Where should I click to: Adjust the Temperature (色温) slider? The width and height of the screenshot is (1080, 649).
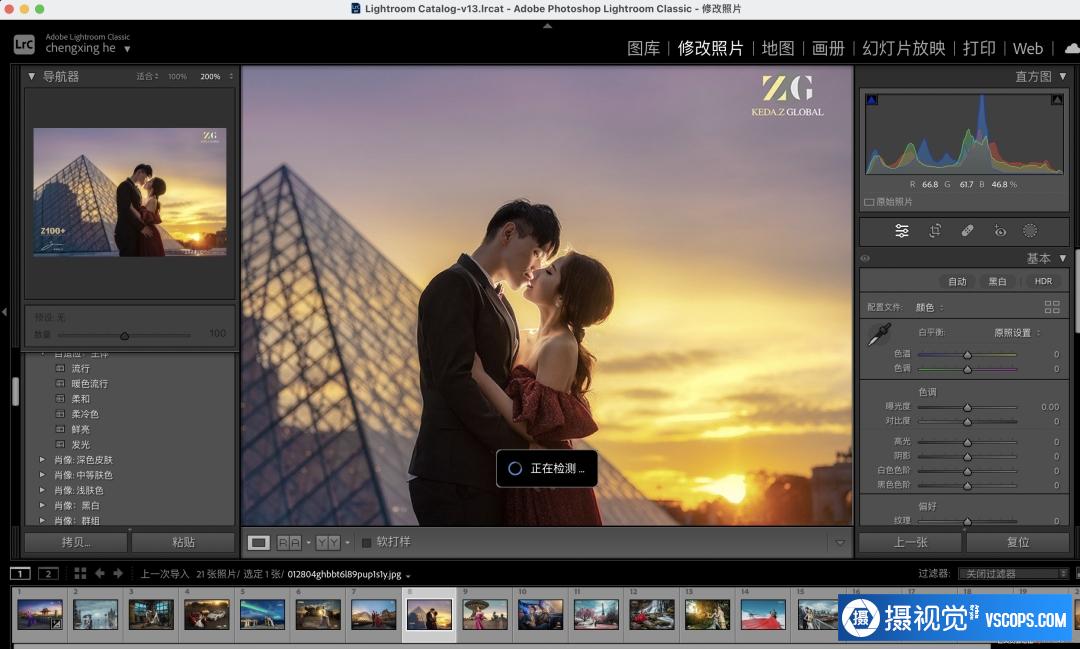point(967,354)
